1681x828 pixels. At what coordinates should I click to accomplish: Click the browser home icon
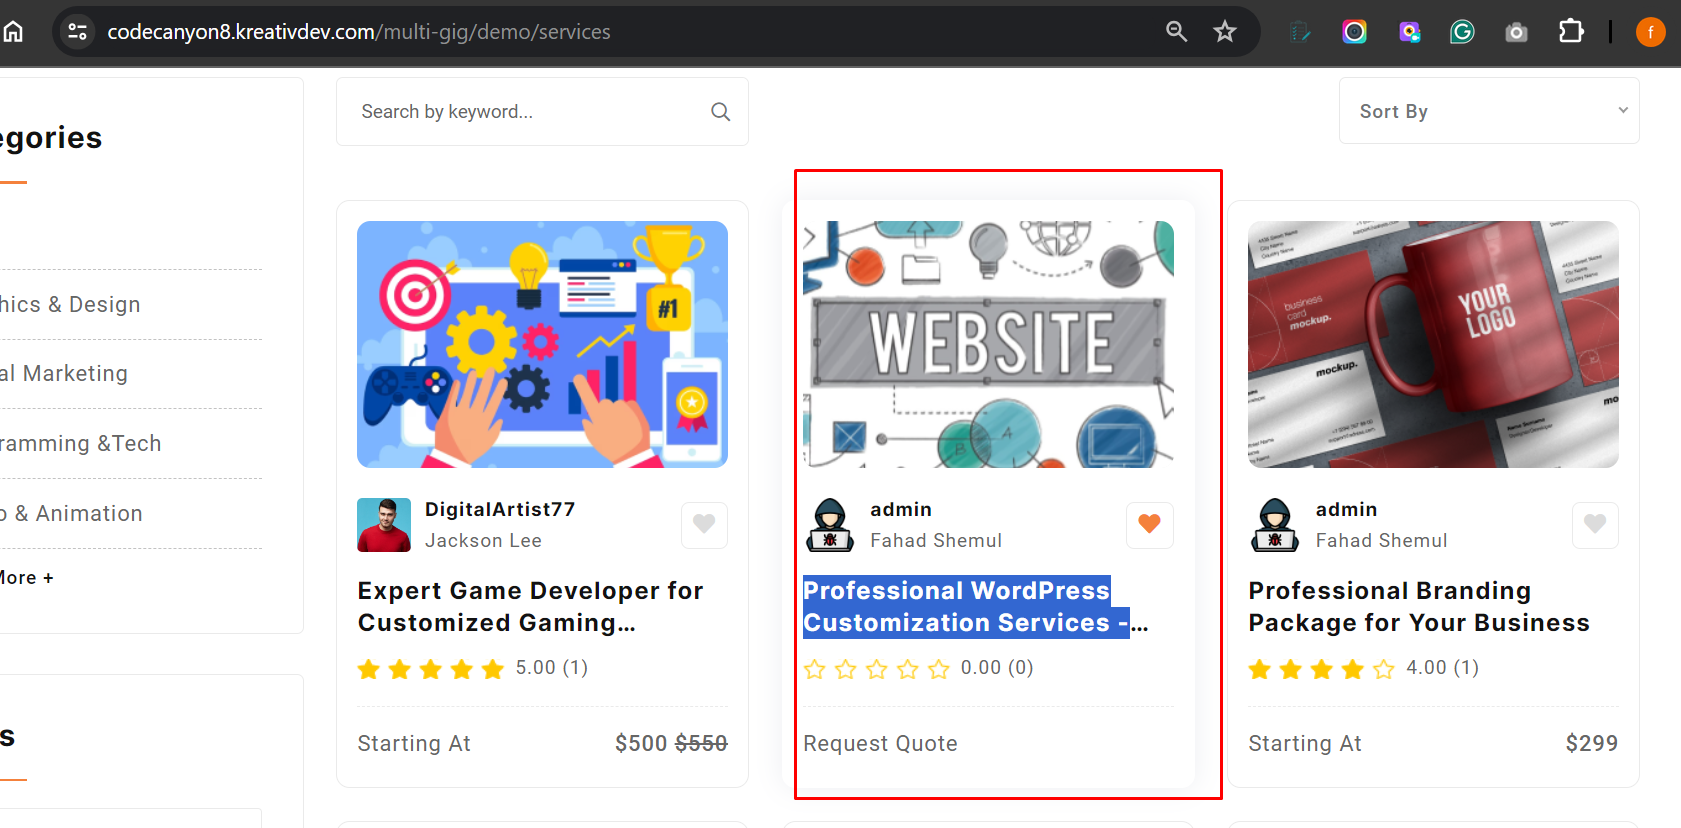[13, 32]
